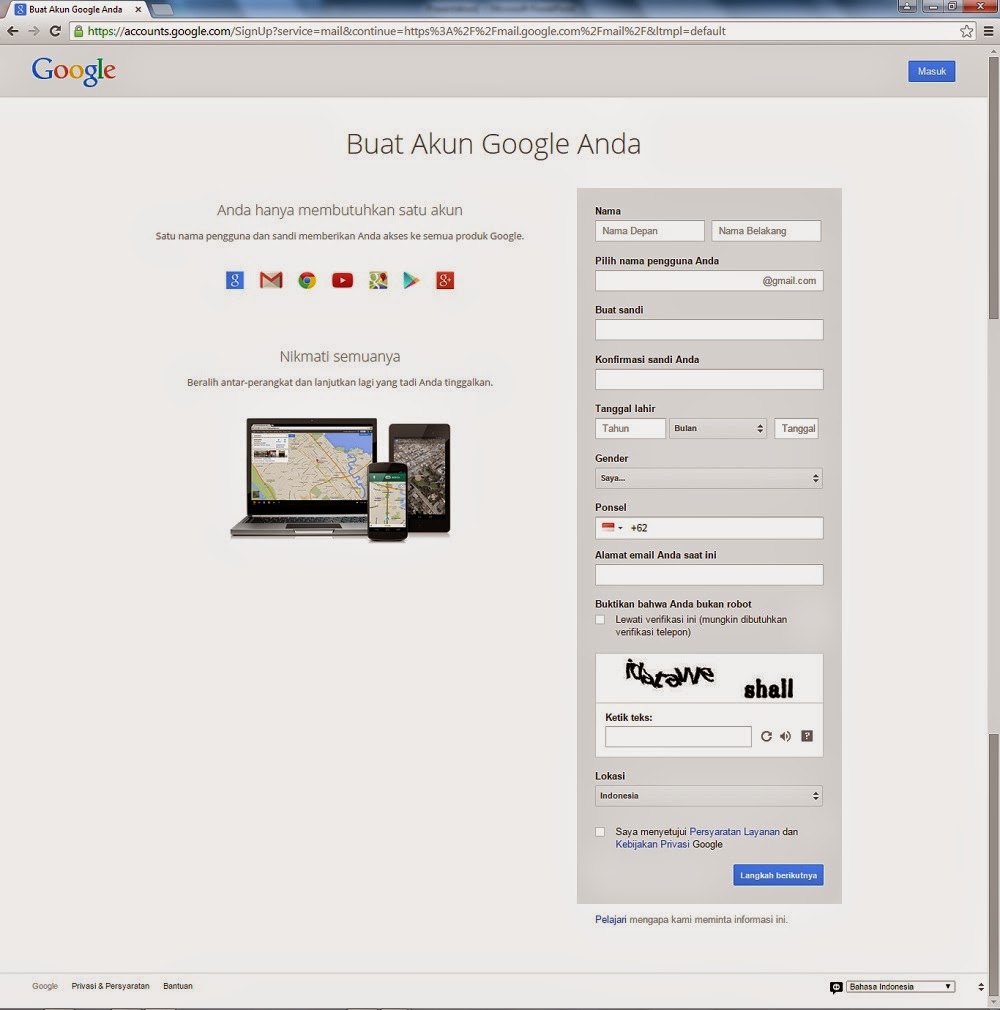The height and width of the screenshot is (1010, 1000).
Task: Go back with browser back arrow
Action: pyautogui.click(x=13, y=31)
